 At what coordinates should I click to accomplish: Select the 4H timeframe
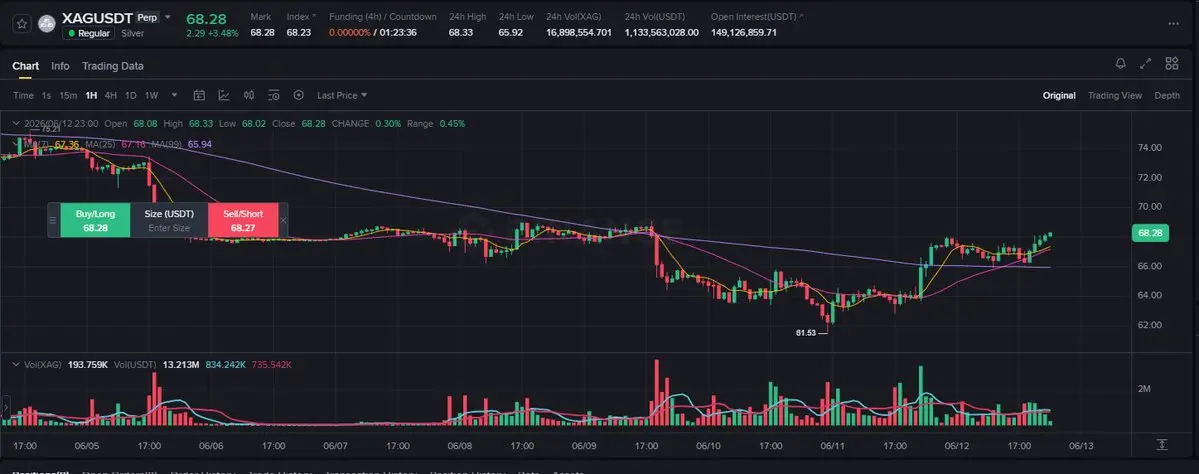(111, 96)
